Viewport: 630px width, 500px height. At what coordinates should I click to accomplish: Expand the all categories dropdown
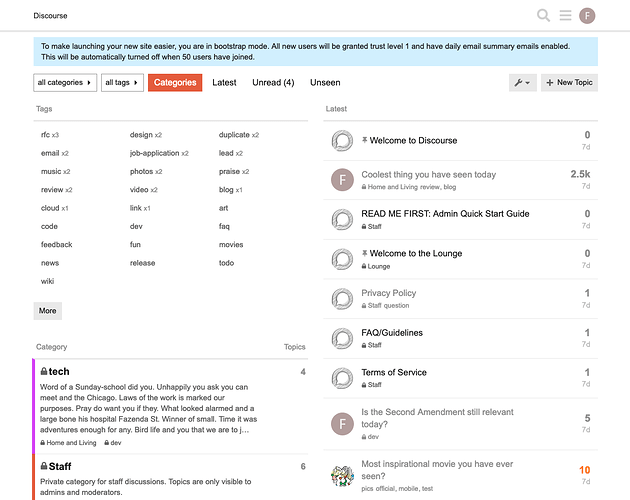pos(65,82)
